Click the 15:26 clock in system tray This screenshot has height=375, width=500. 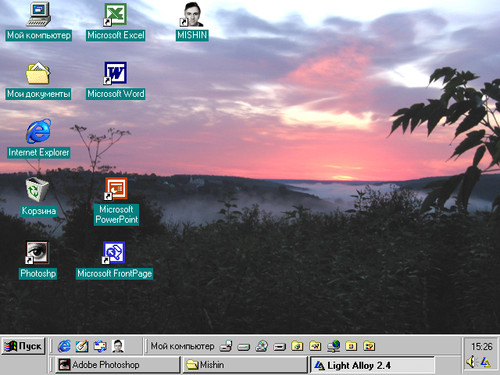click(481, 347)
